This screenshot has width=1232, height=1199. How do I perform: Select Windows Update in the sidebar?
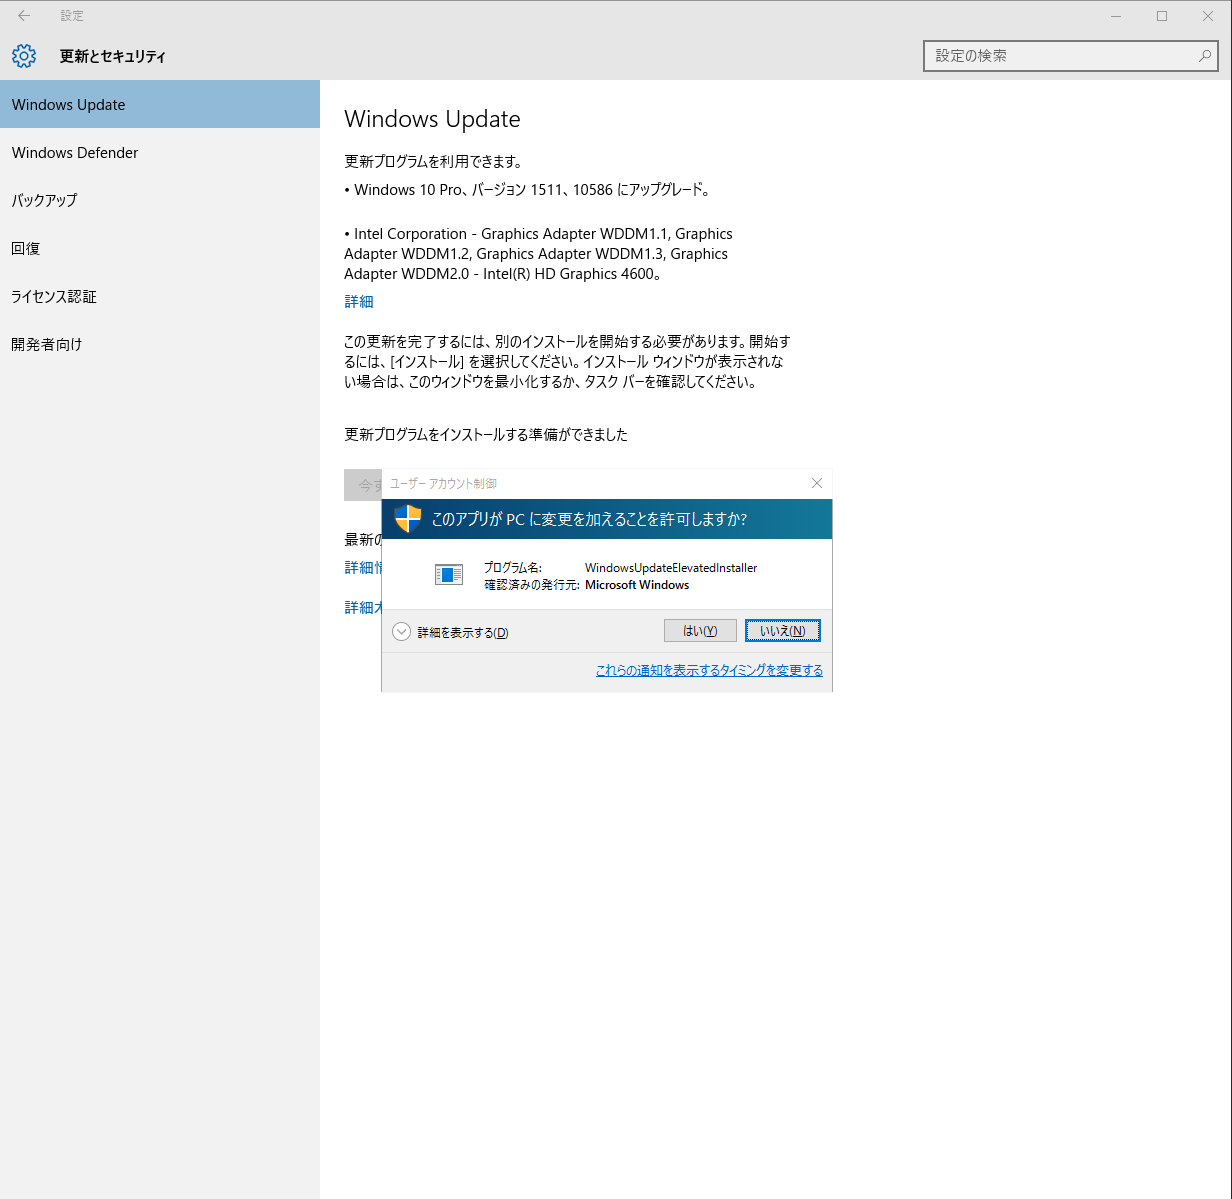(160, 104)
